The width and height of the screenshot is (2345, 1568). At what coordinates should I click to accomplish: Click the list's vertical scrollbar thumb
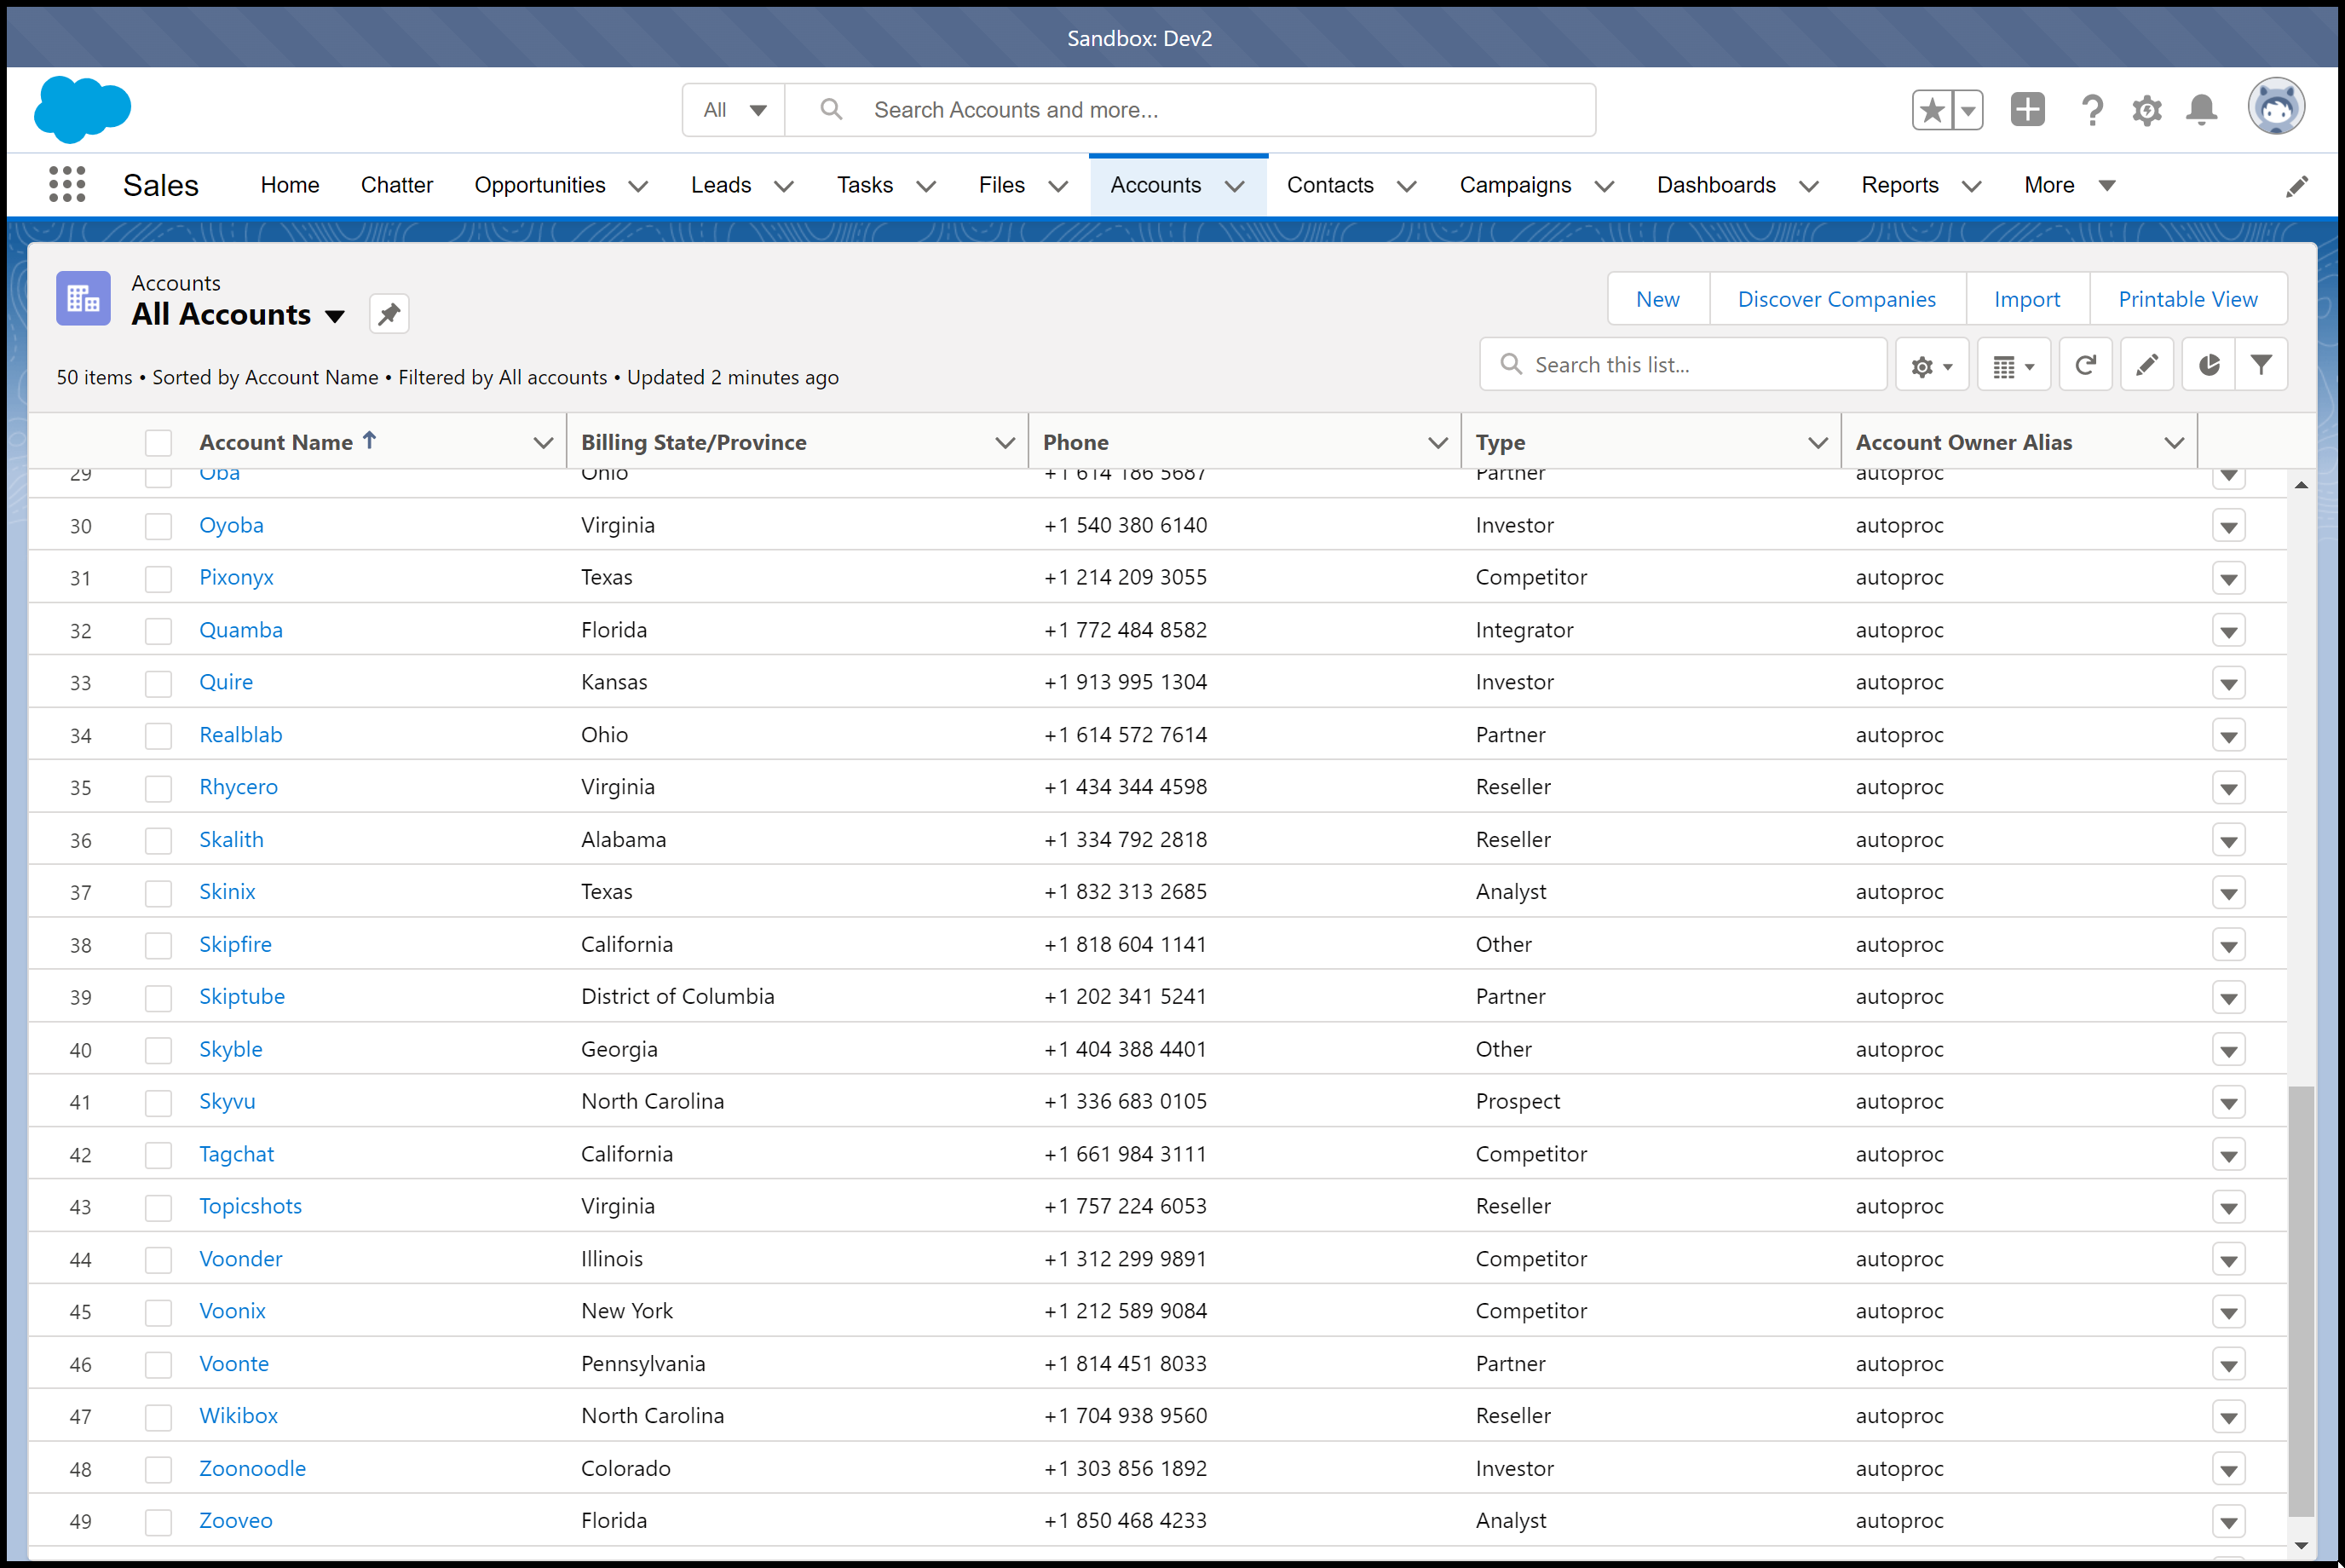(x=2300, y=1300)
